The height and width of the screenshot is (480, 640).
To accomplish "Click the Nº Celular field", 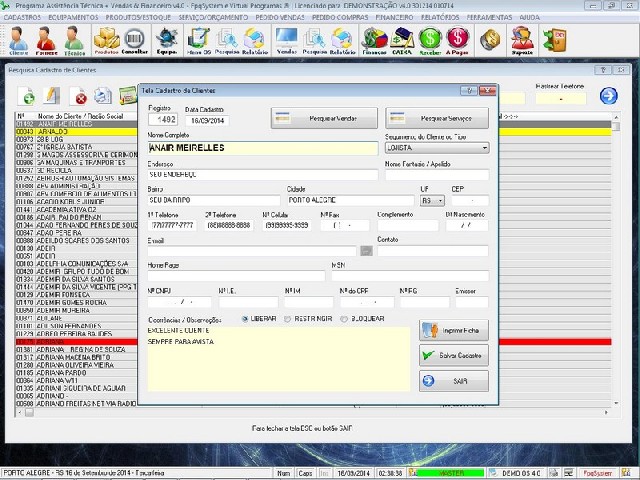I will (x=287, y=225).
